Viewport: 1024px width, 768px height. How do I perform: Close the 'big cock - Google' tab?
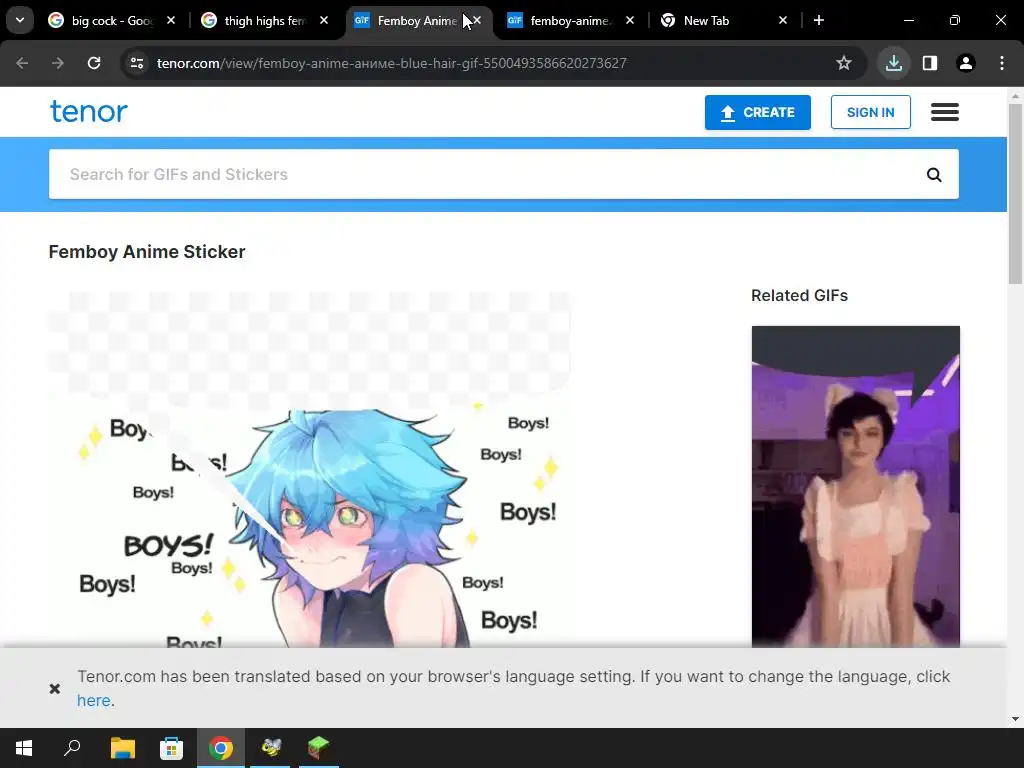(x=171, y=20)
